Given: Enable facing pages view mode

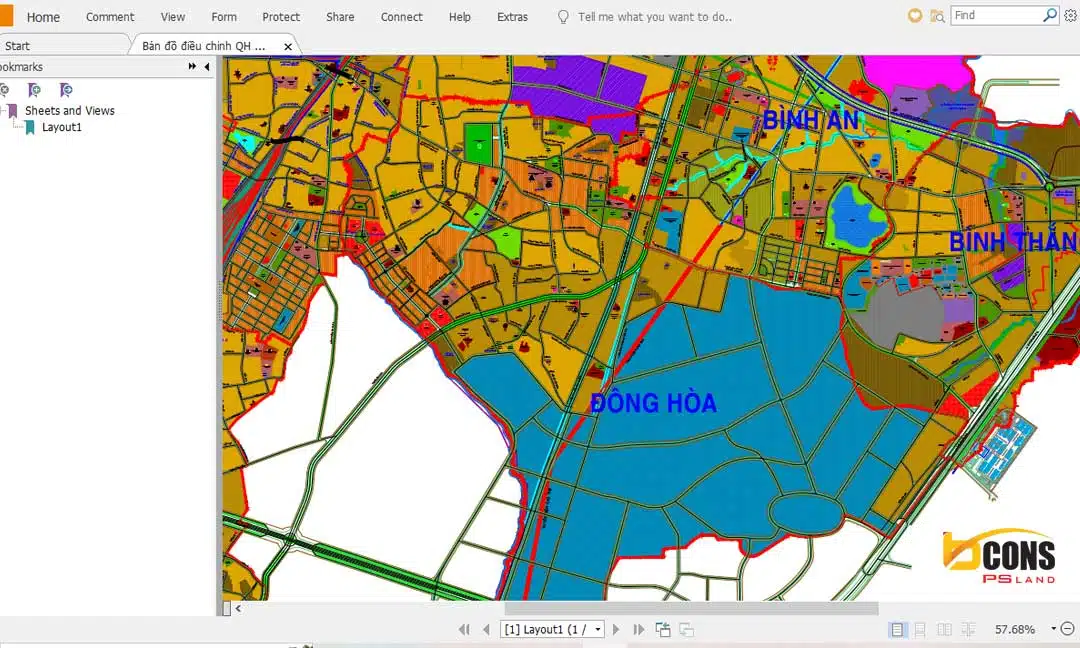Looking at the screenshot, I should tap(944, 629).
